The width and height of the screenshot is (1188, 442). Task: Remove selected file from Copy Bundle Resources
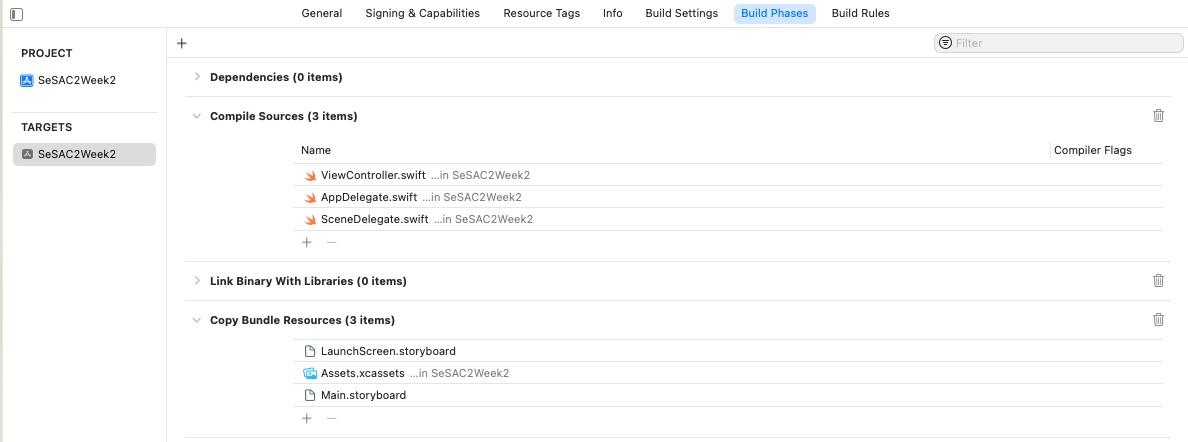point(331,418)
